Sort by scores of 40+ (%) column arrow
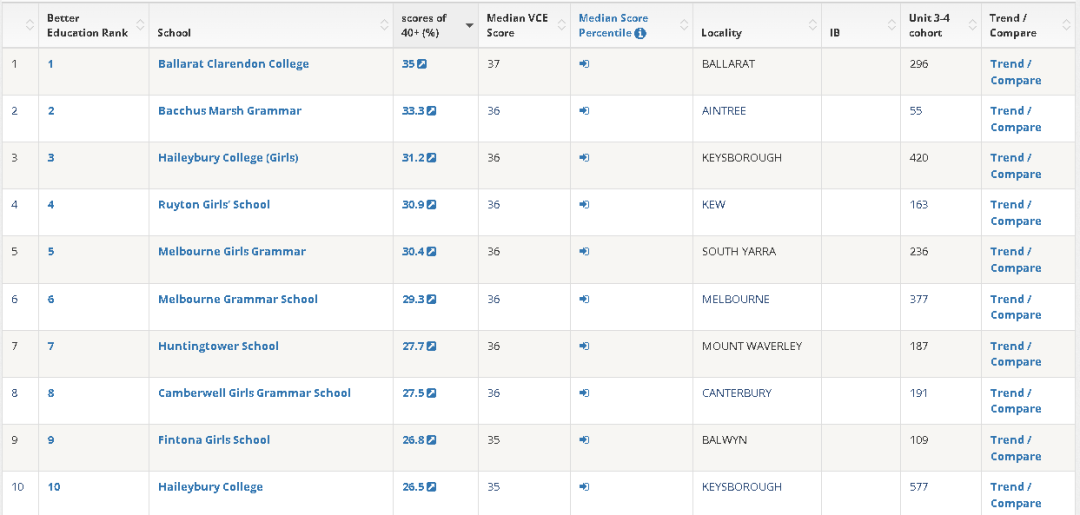This screenshot has height=515, width=1080. [x=470, y=25]
